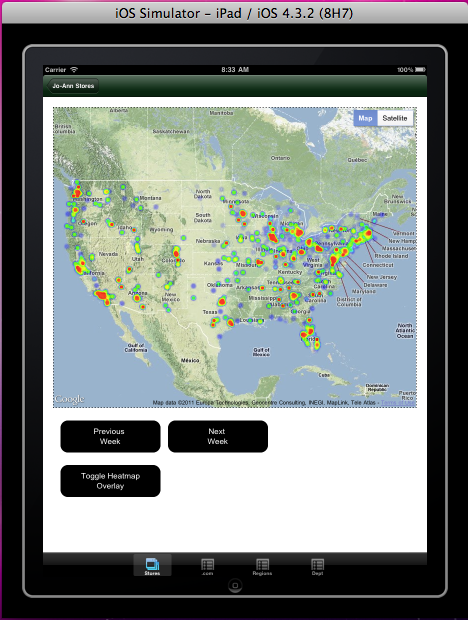Switch map to Satellite view
Screen dimensions: 468x620
pos(395,118)
